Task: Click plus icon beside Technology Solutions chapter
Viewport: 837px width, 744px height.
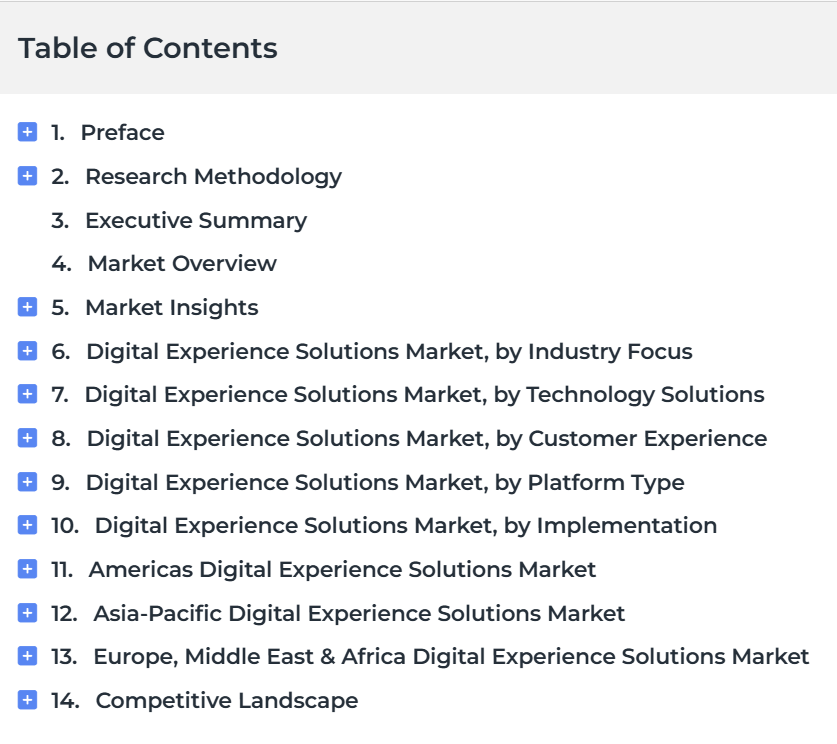Action: 27,394
